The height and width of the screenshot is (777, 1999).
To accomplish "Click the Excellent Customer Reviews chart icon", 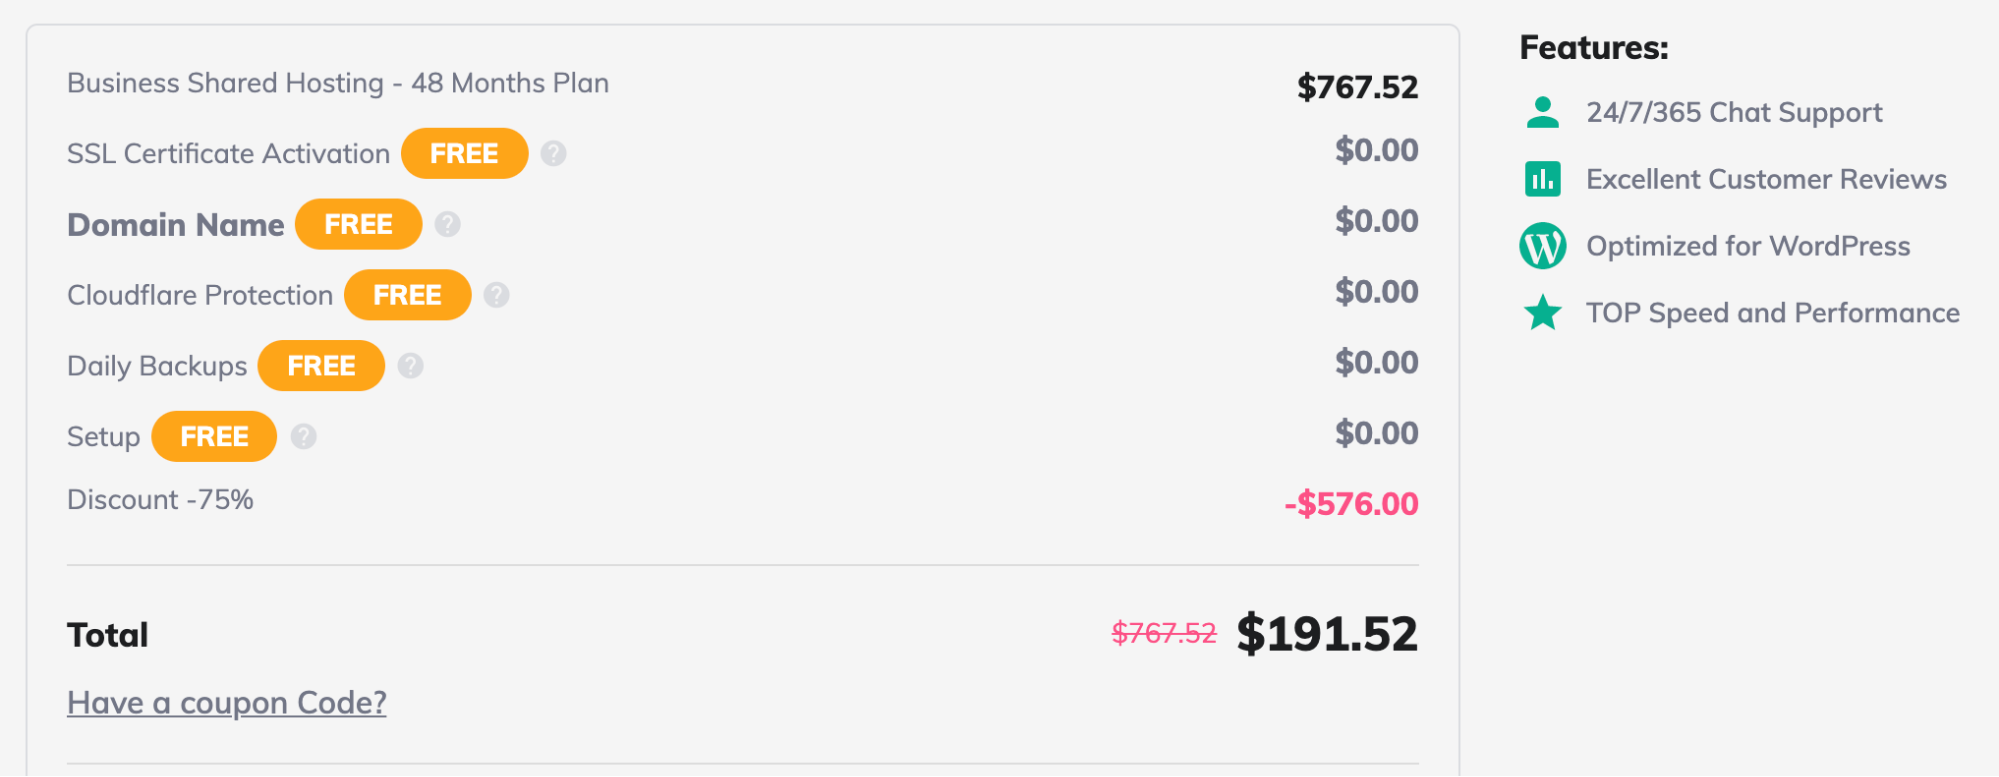I will (1541, 179).
